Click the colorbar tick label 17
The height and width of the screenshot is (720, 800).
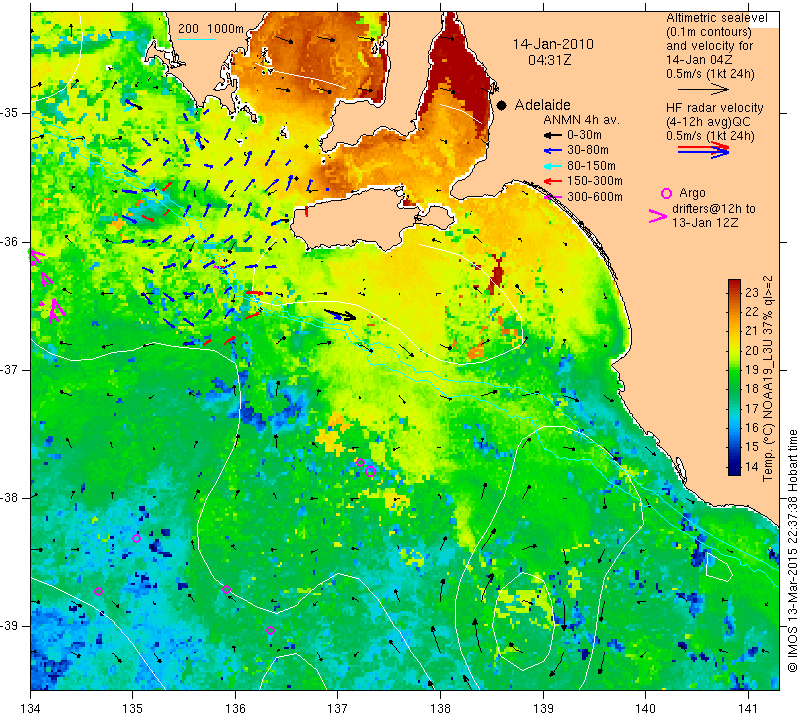click(x=752, y=409)
